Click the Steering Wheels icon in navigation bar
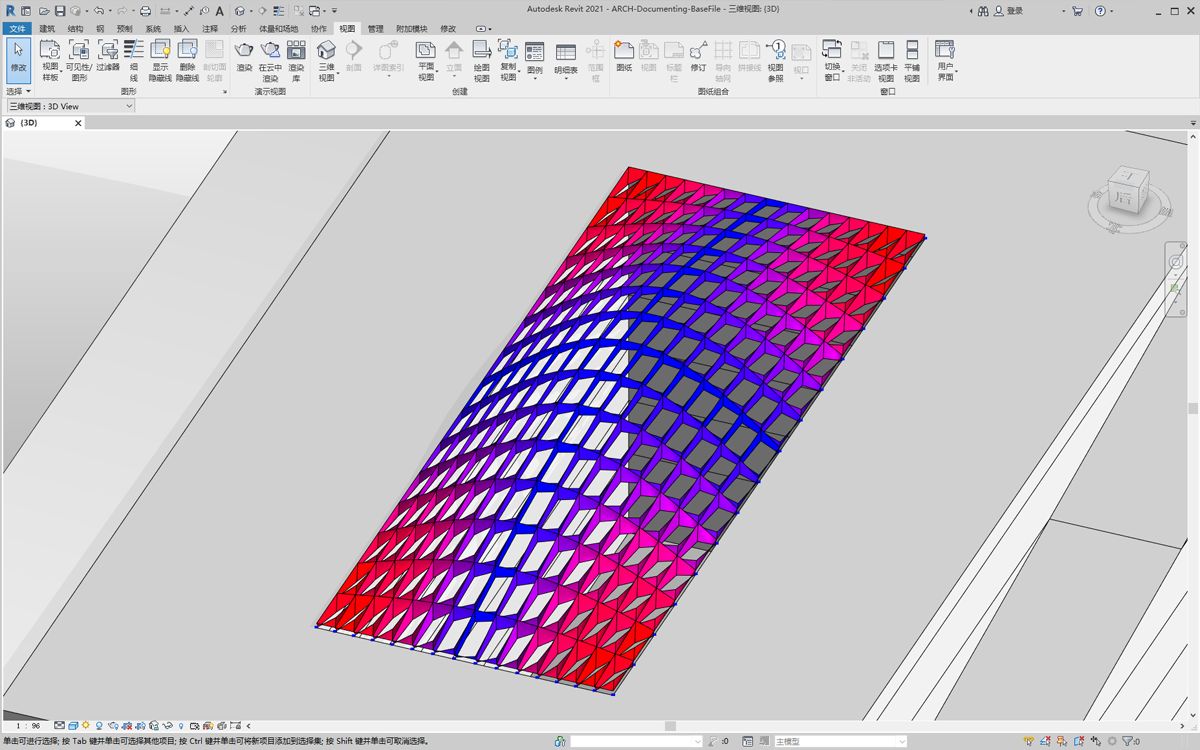Image resolution: width=1200 pixels, height=750 pixels. point(1176,262)
